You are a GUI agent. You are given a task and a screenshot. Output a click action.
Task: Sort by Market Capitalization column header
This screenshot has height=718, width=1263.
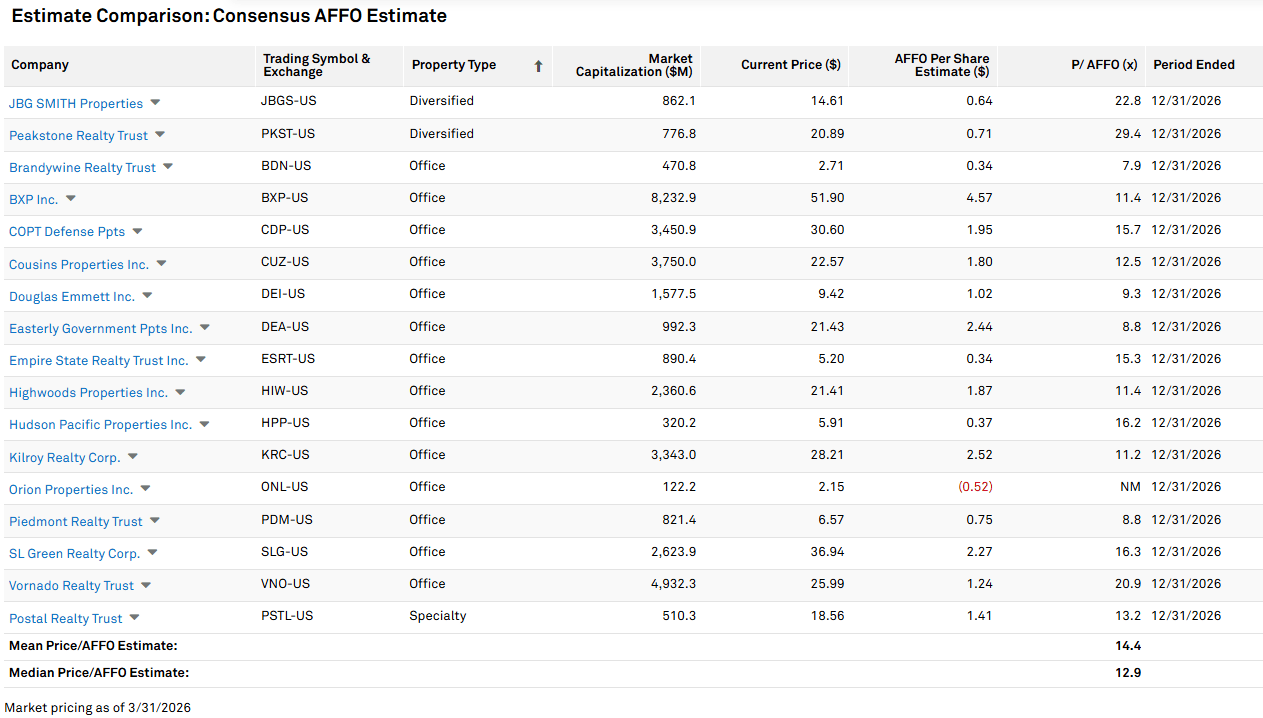point(633,65)
